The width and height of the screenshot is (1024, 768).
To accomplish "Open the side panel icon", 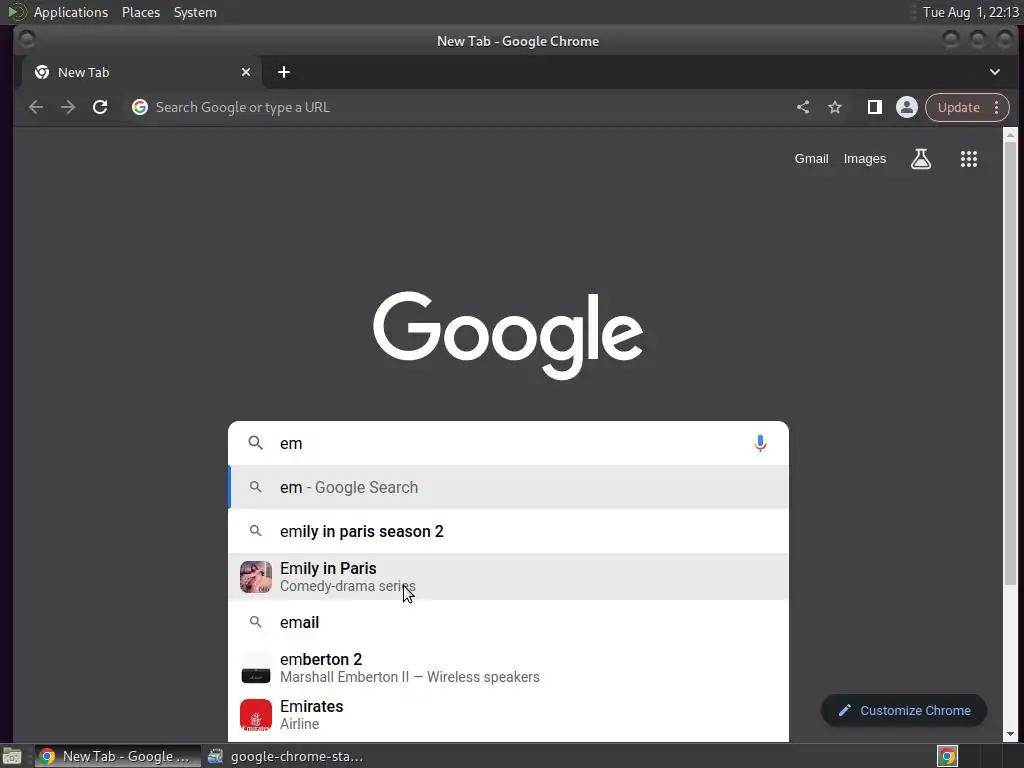I will pos(874,107).
